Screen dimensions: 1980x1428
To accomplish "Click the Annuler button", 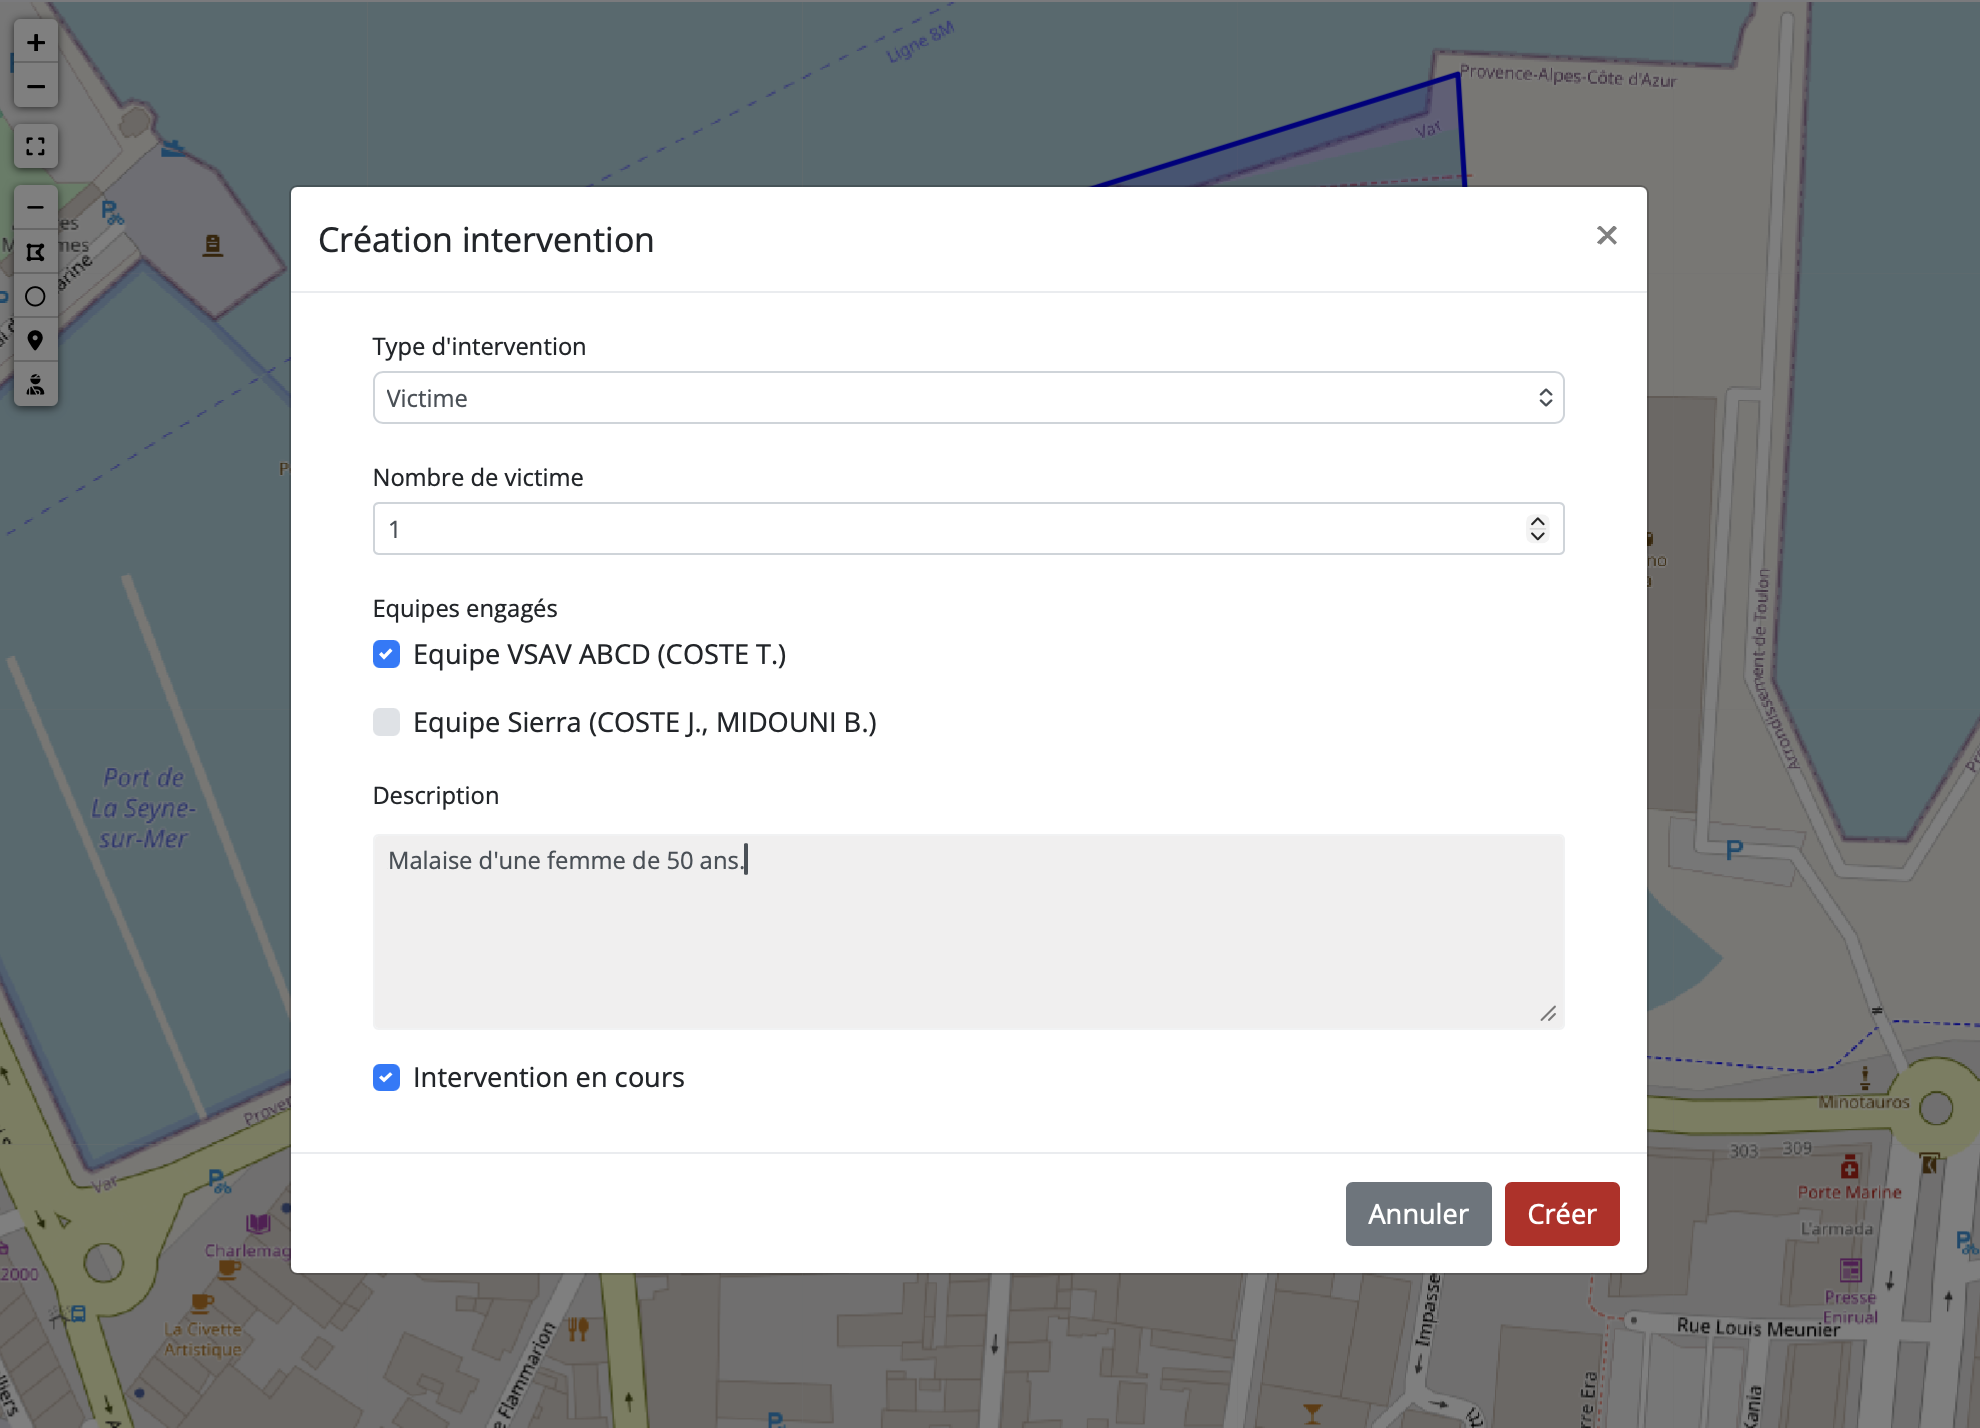I will [x=1417, y=1214].
